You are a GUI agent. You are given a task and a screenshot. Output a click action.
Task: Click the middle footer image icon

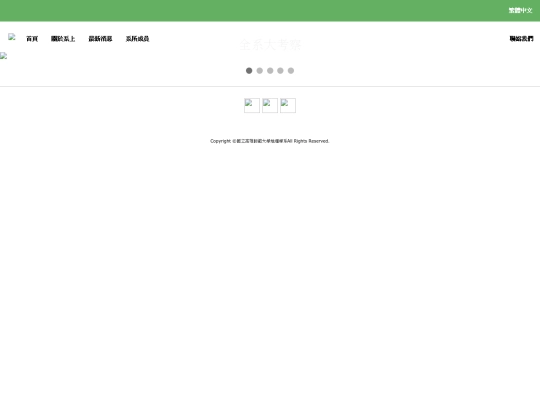pyautogui.click(x=270, y=105)
